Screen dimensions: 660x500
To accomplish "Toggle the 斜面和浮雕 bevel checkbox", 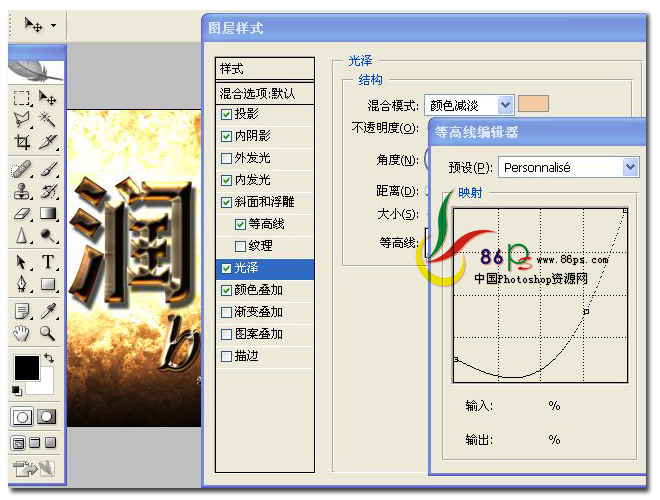I will 226,202.
